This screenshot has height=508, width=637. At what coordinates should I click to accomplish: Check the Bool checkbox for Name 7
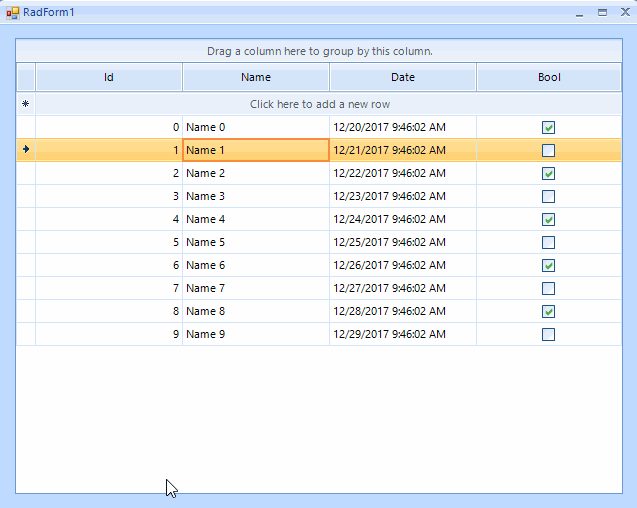(548, 288)
